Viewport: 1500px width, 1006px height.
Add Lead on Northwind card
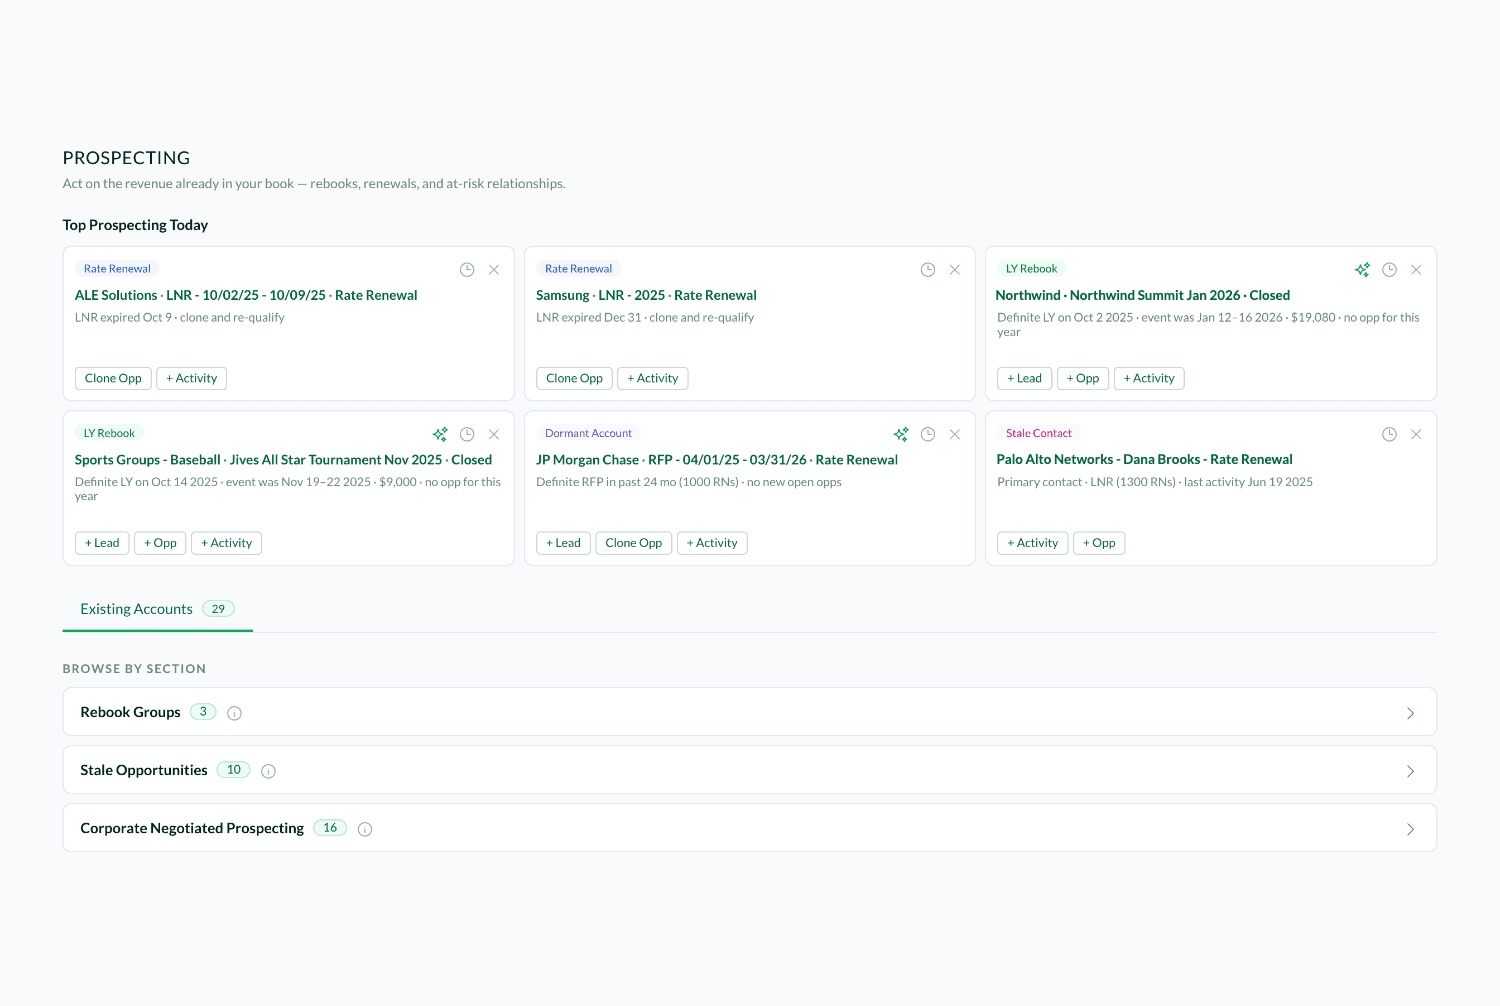tap(1024, 378)
